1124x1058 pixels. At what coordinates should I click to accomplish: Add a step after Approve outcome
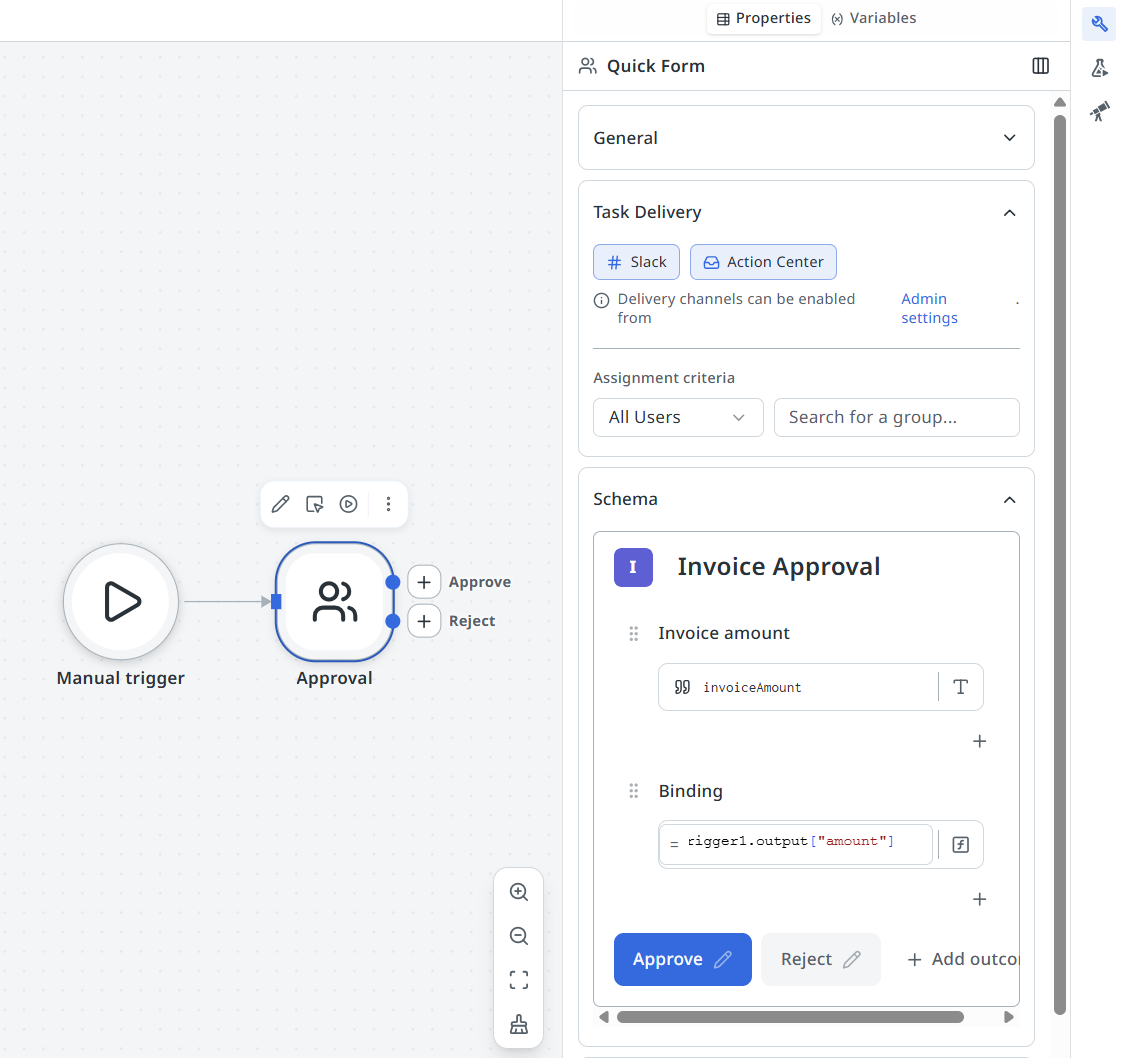[x=424, y=582]
